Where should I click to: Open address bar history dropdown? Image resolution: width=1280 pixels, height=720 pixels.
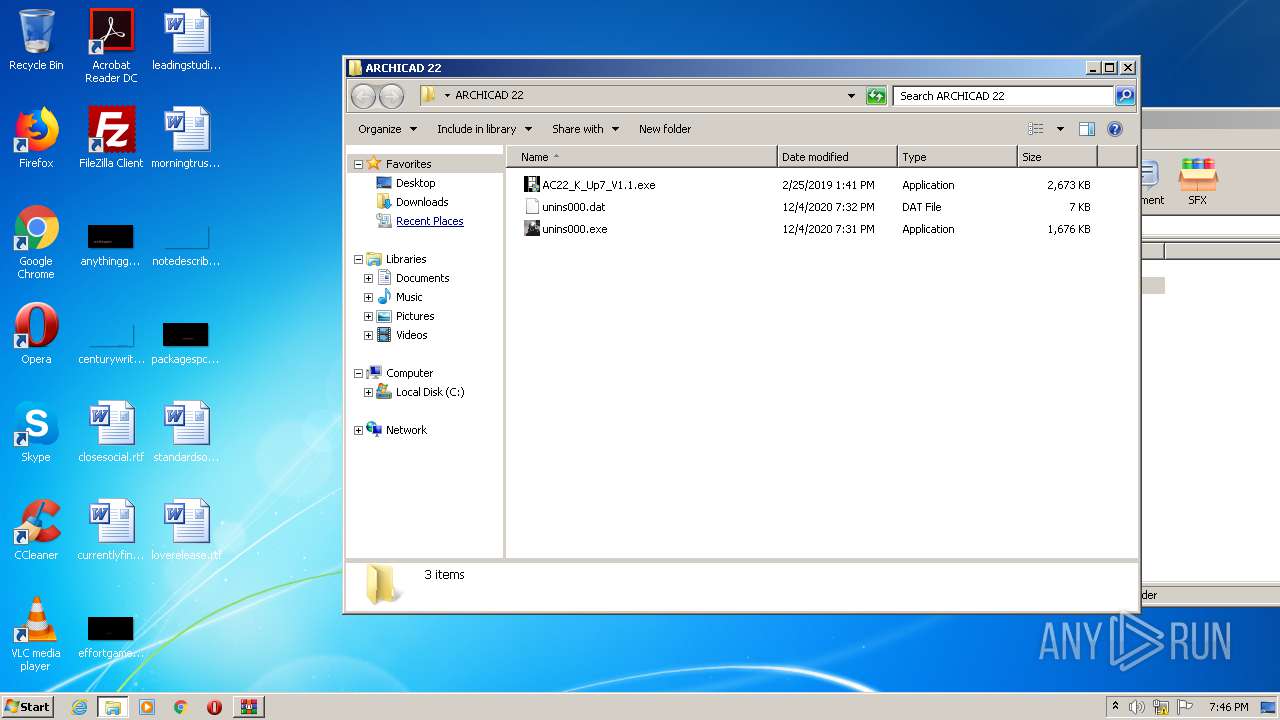(851, 96)
